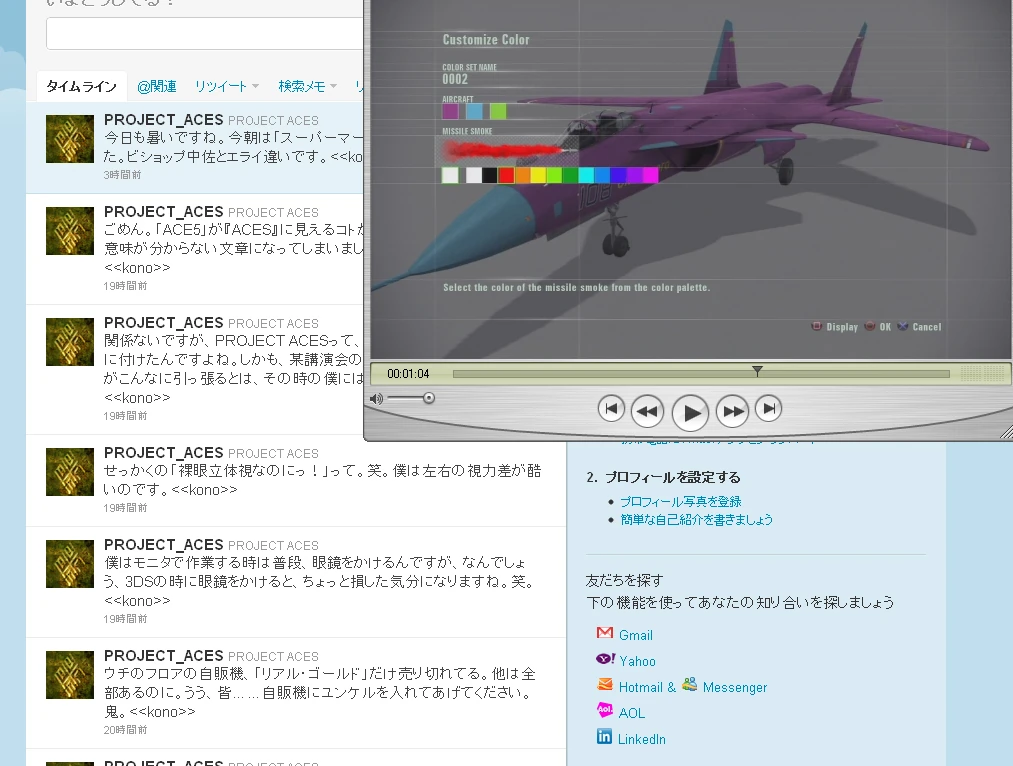Click the Messenger people icon
The image size is (1013, 766).
click(x=689, y=684)
